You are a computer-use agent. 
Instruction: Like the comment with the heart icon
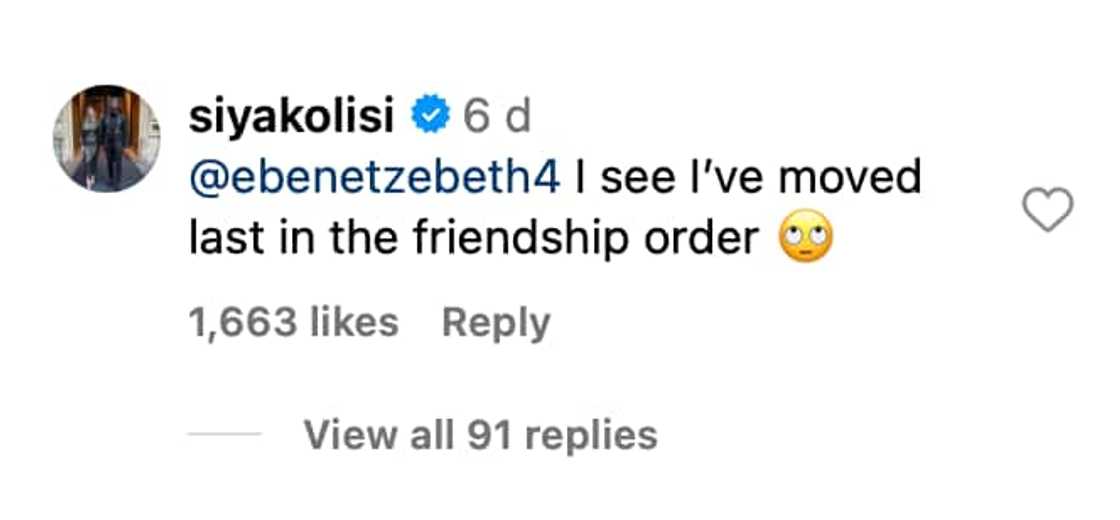[x=1049, y=211]
